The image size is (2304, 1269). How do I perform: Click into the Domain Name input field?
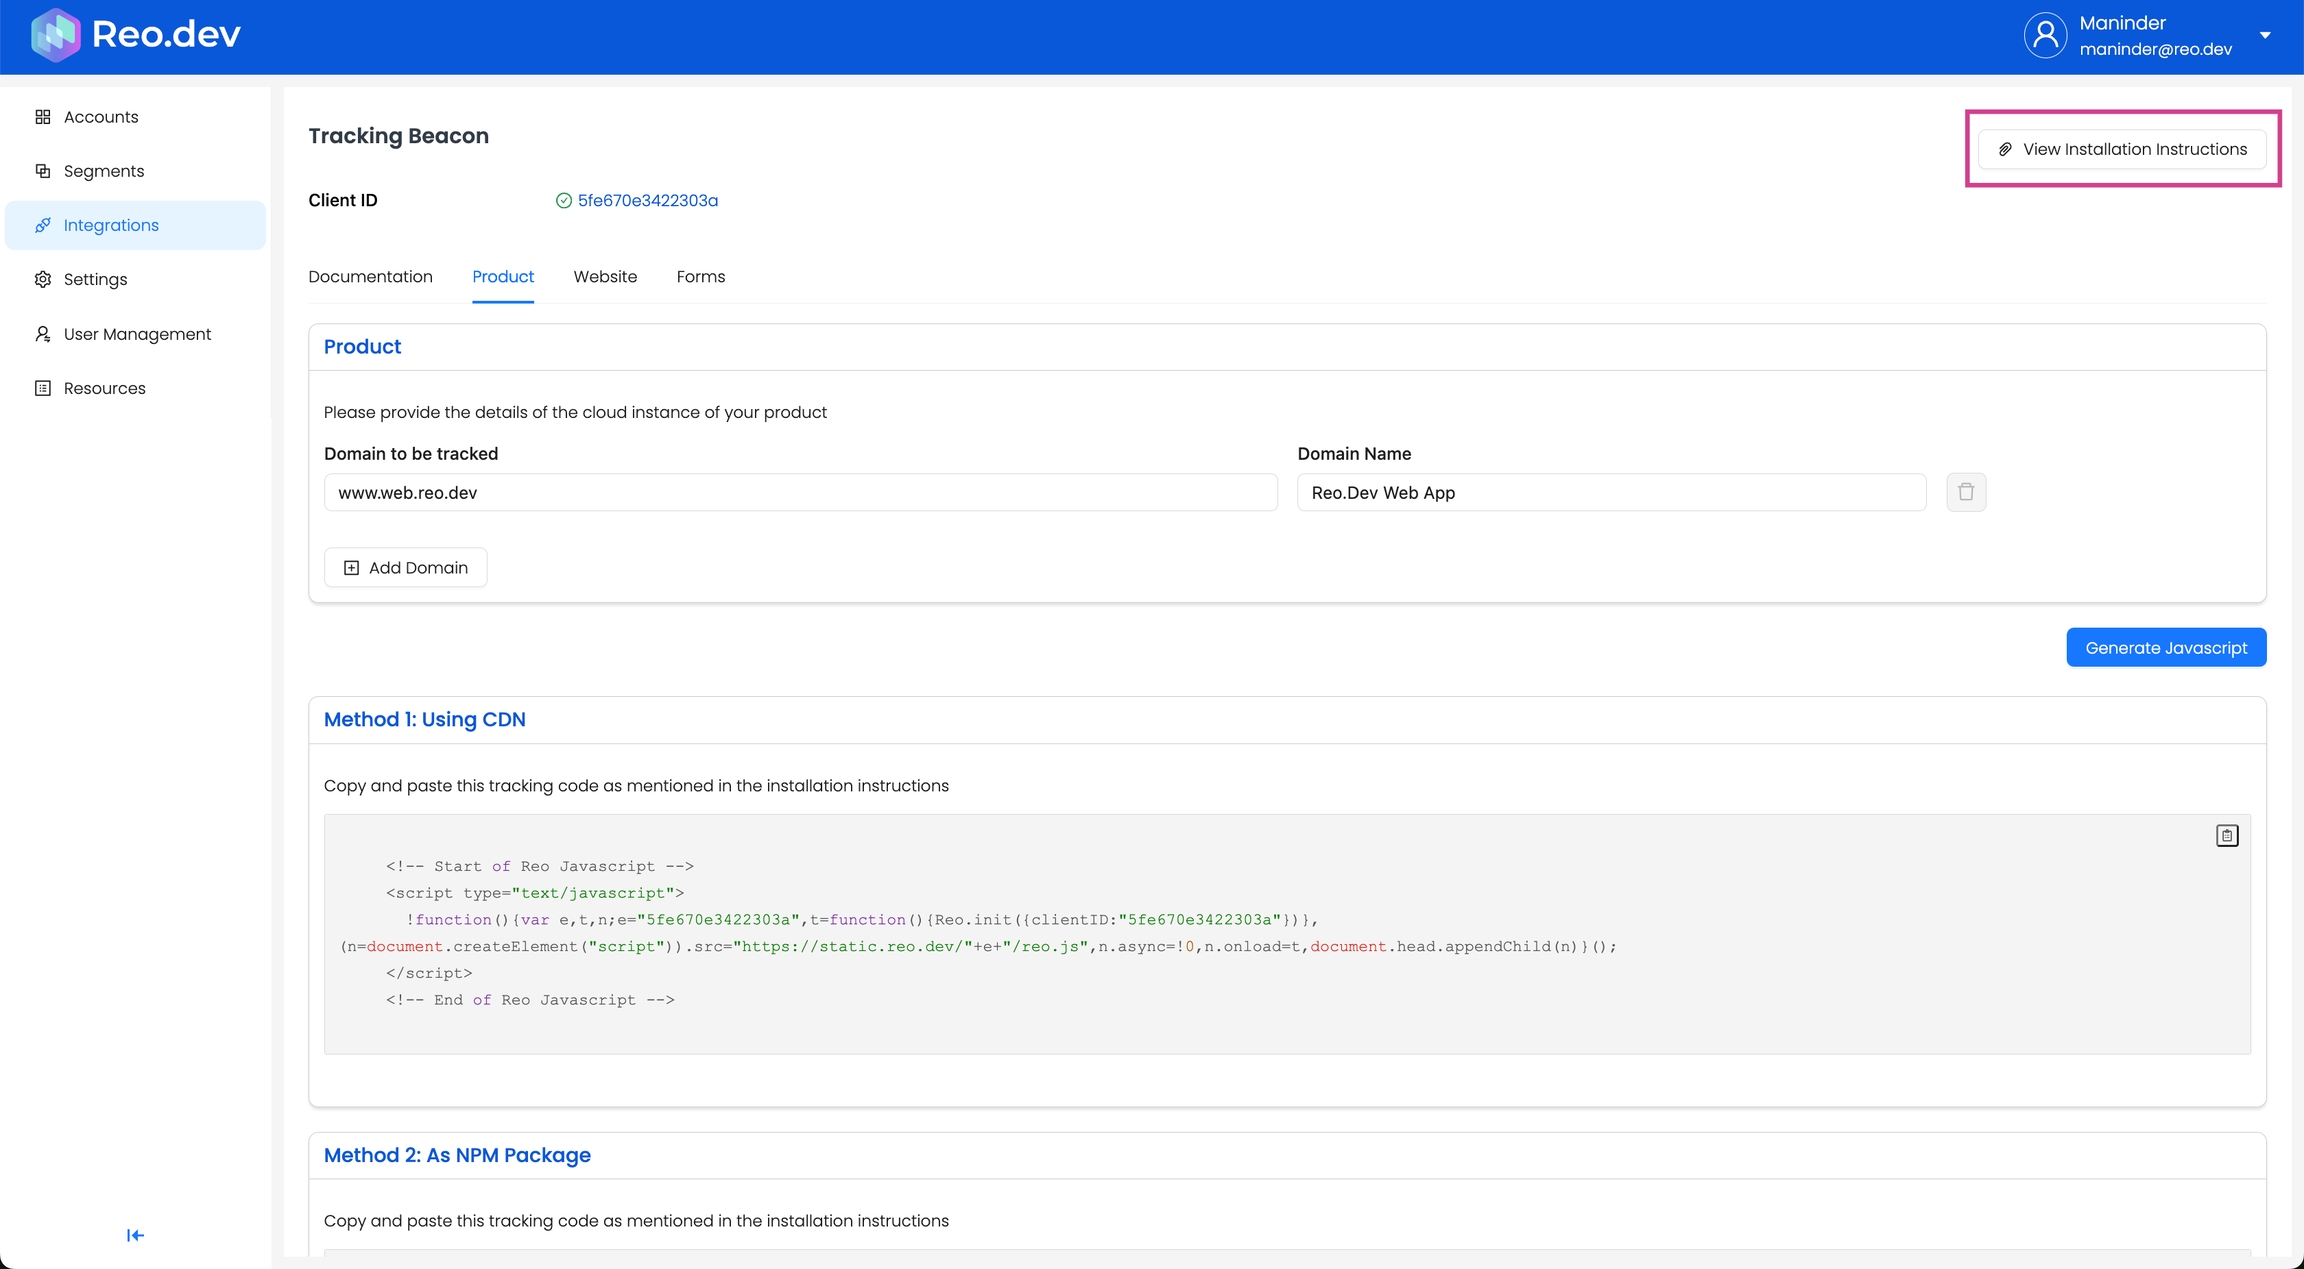1610,493
